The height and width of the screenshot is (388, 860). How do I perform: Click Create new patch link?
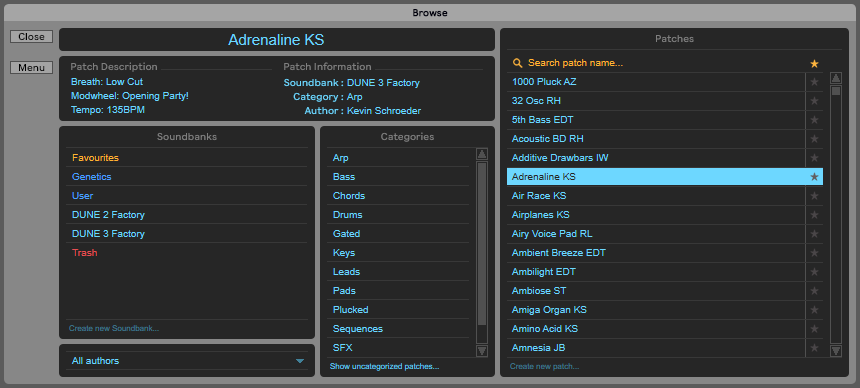(x=544, y=366)
